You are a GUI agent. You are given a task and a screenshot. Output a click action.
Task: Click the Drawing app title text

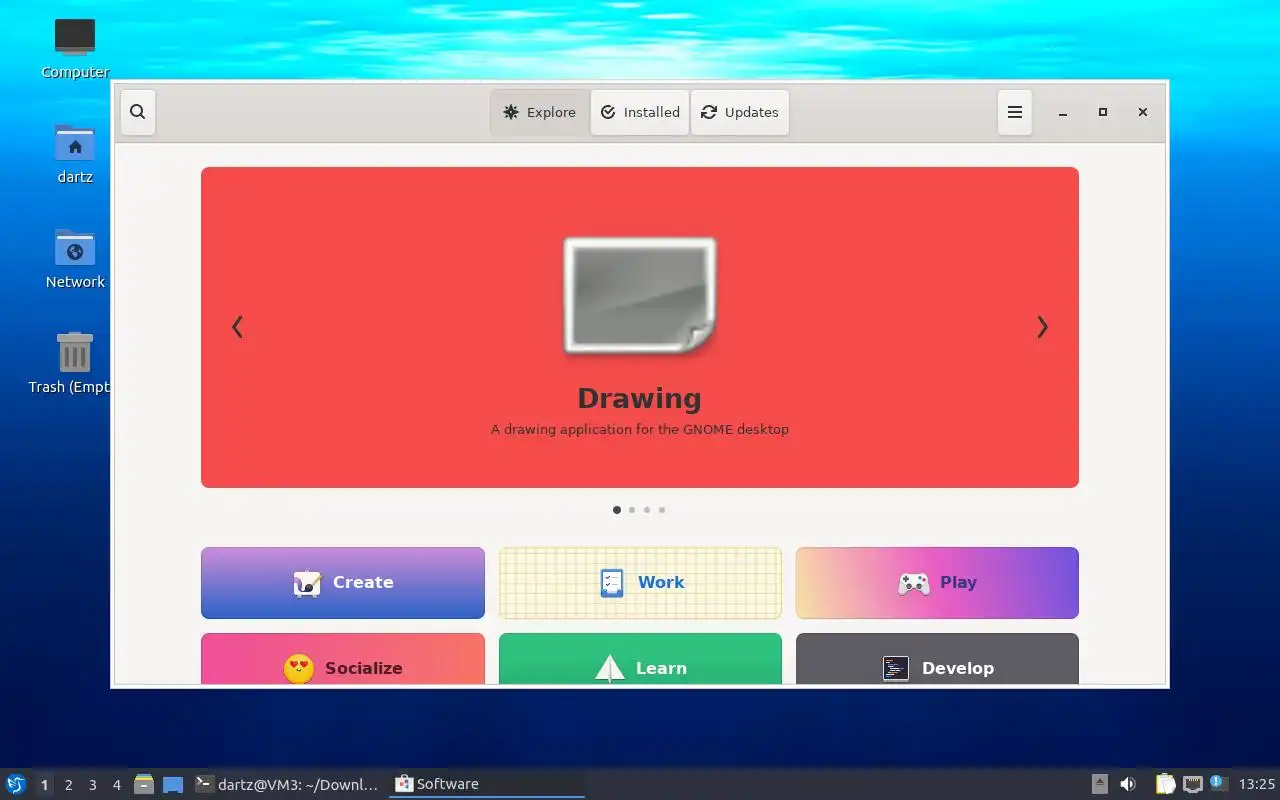click(x=640, y=398)
